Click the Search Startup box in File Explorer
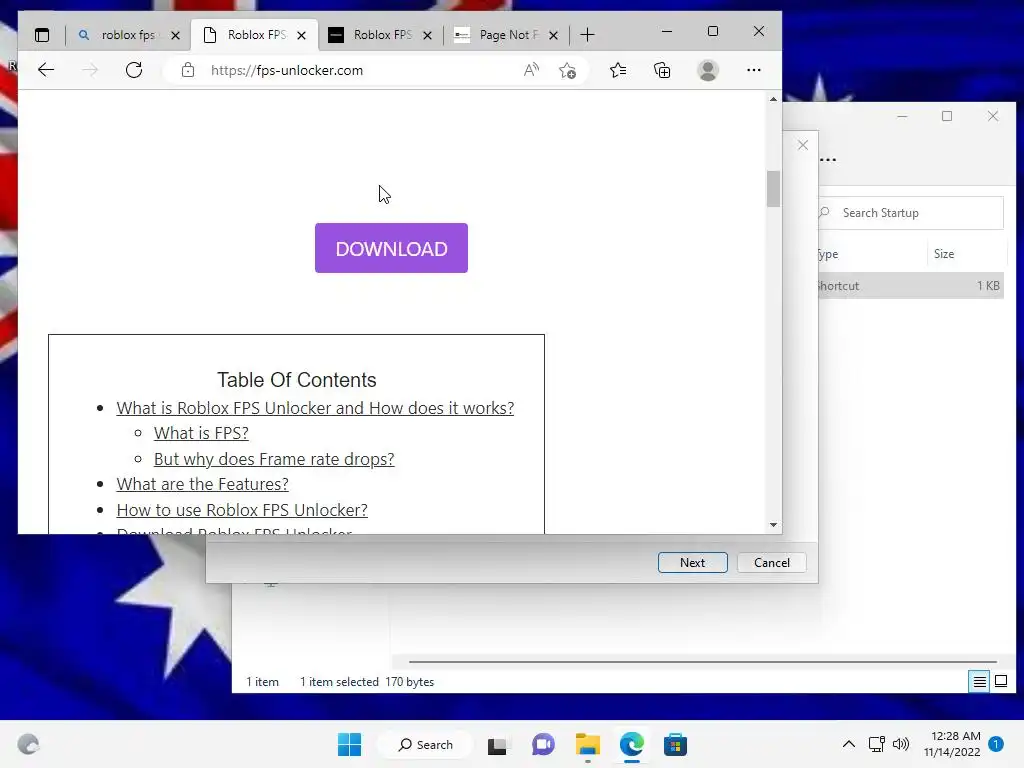This screenshot has height=768, width=1024. [x=910, y=213]
